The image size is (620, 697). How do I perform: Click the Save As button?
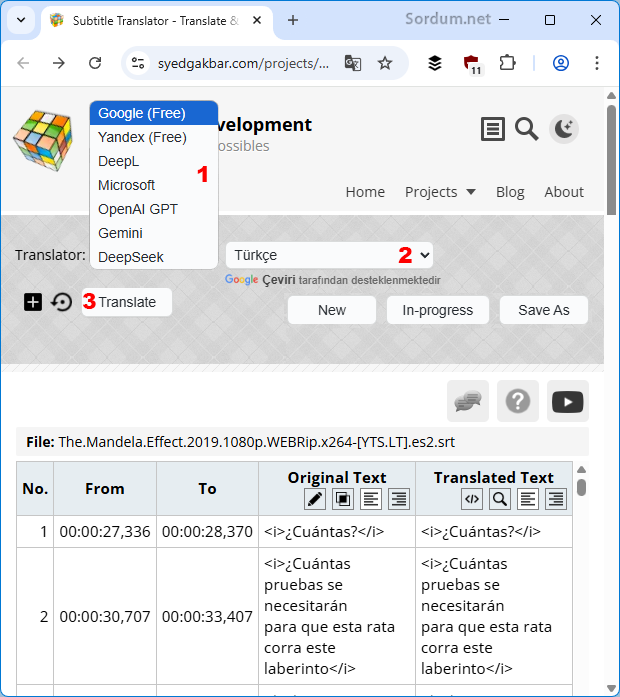point(544,310)
